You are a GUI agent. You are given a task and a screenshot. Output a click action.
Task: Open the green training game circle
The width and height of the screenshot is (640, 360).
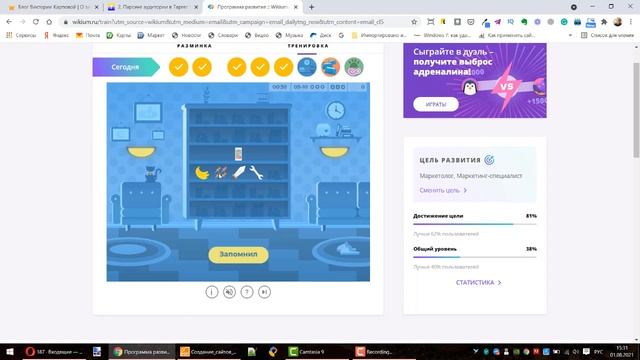[354, 67]
